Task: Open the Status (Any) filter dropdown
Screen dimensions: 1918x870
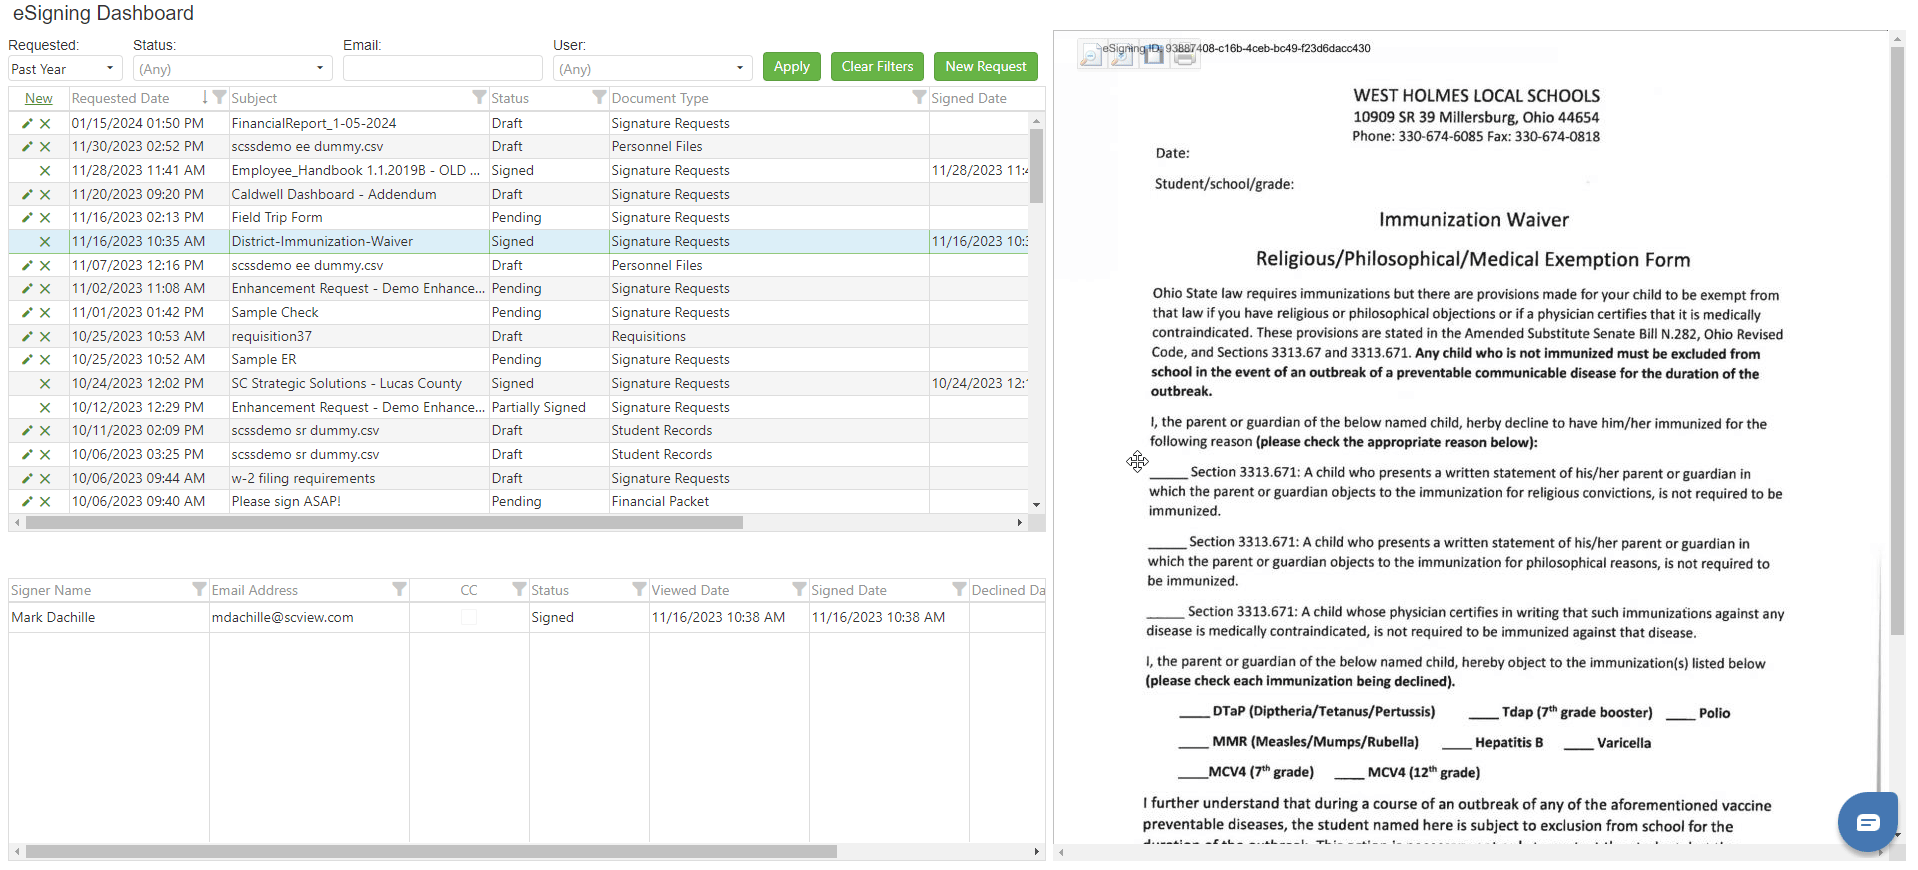Action: point(232,69)
